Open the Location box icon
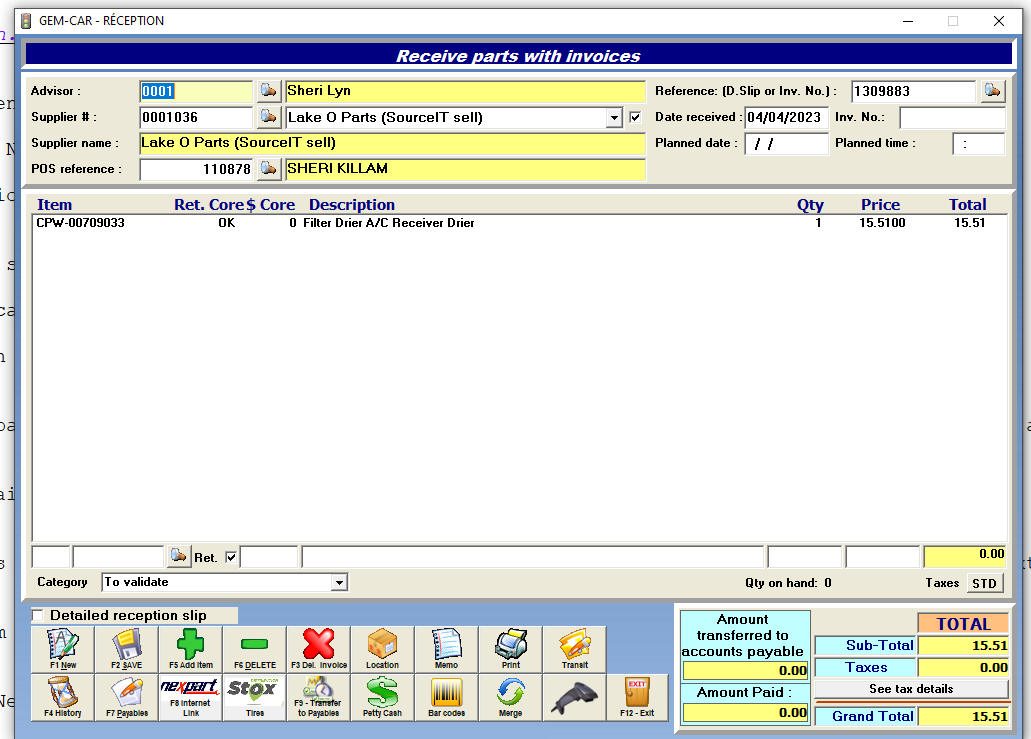The width and height of the screenshot is (1031, 739). click(x=382, y=649)
